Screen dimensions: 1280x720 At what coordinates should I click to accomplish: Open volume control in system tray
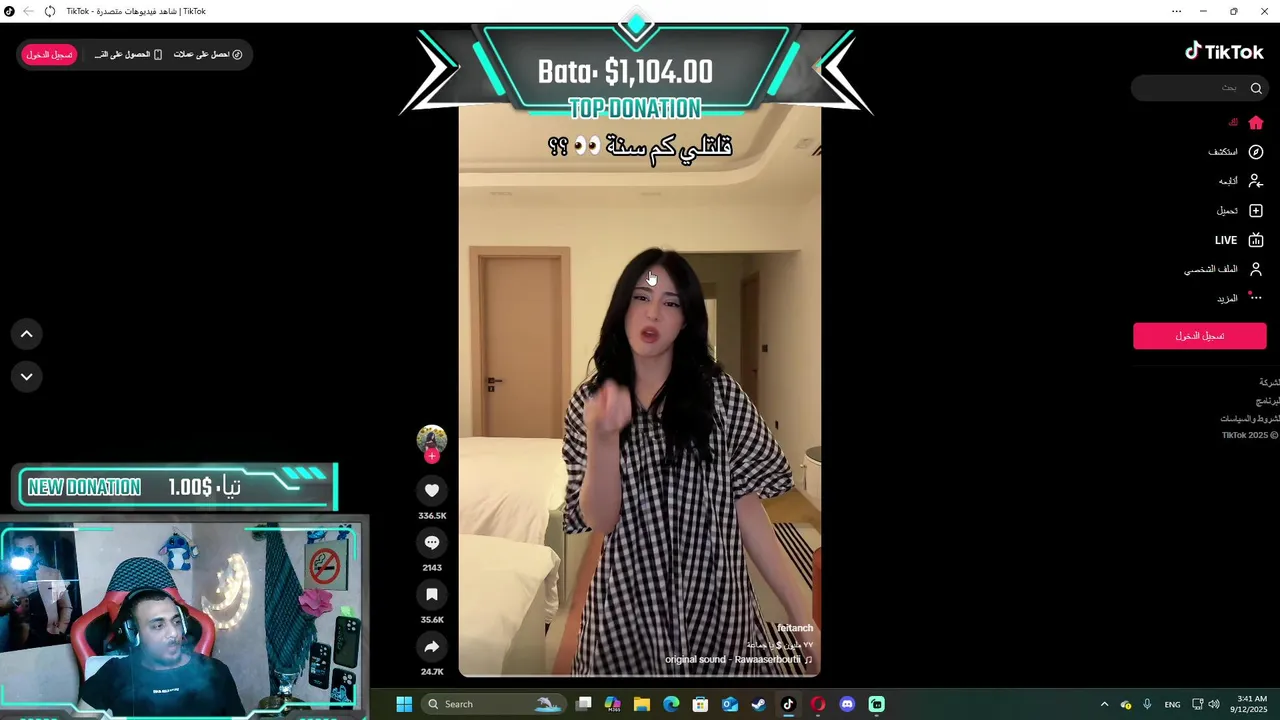coord(1214,704)
